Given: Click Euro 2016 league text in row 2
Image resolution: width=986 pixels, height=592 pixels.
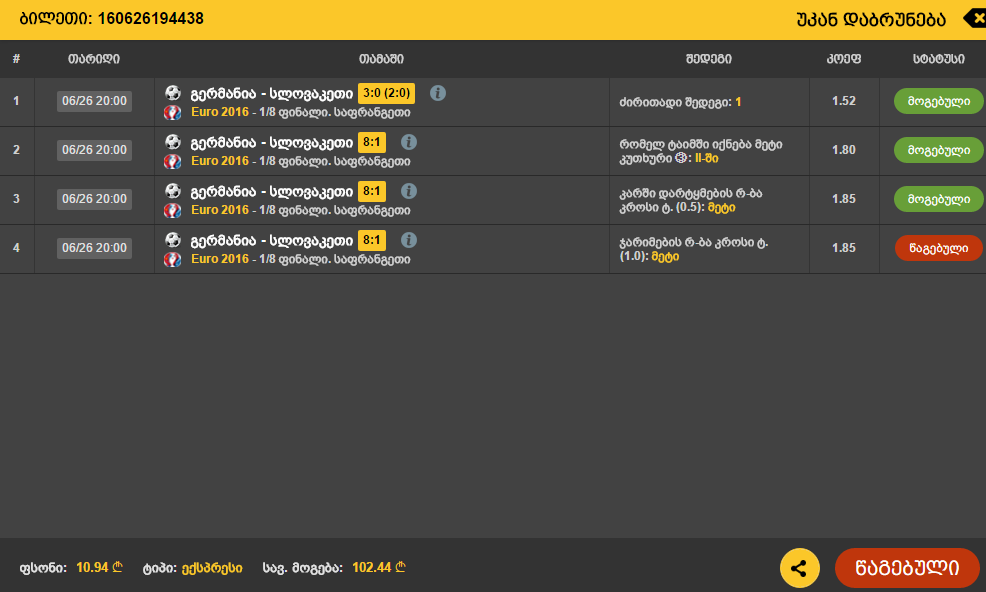Looking at the screenshot, I should [219, 162].
